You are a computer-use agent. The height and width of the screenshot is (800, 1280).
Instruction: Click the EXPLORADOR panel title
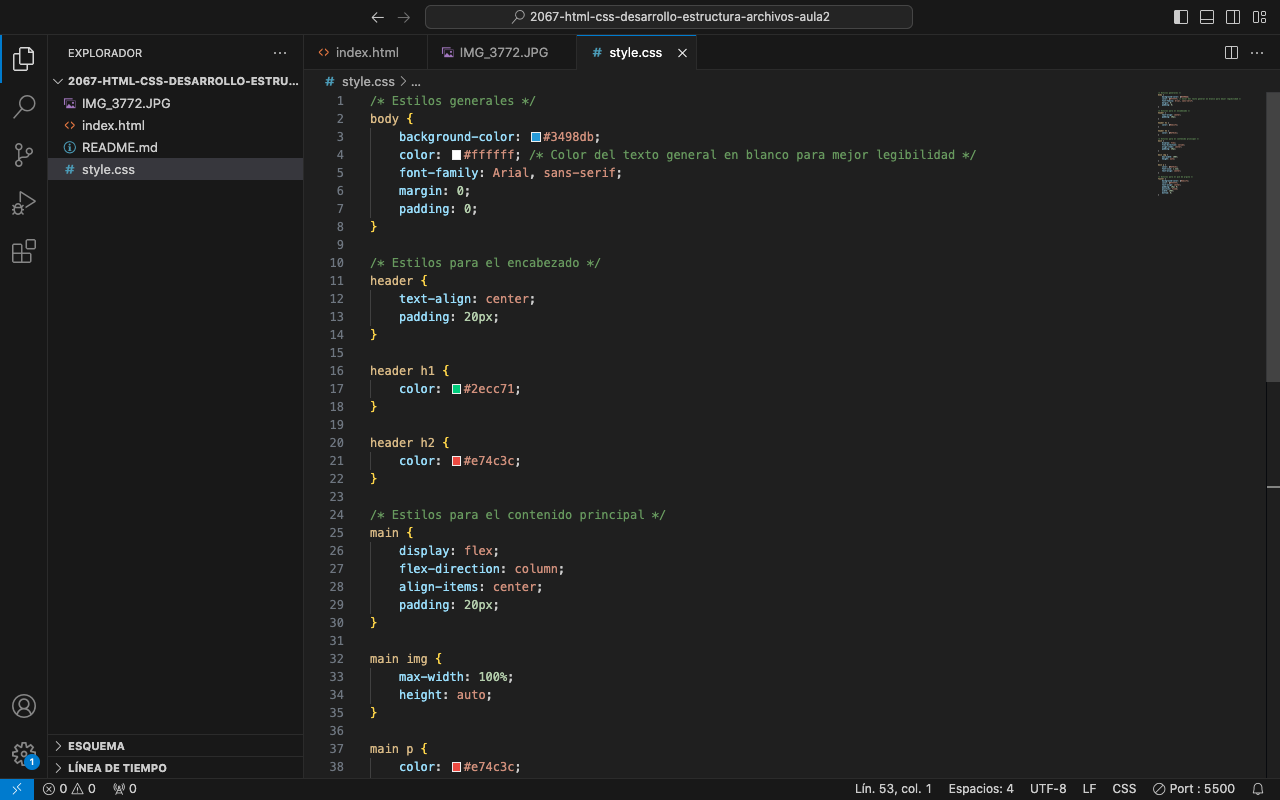[105, 53]
